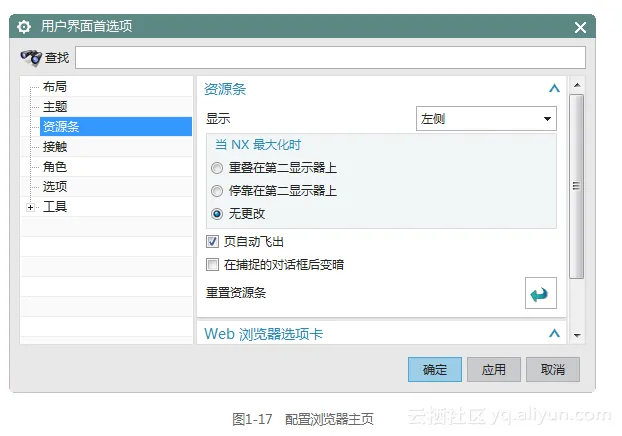Image resolution: width=622 pixels, height=436 pixels.
Task: Close the 用户界面首选项 dialog
Action: point(580,27)
